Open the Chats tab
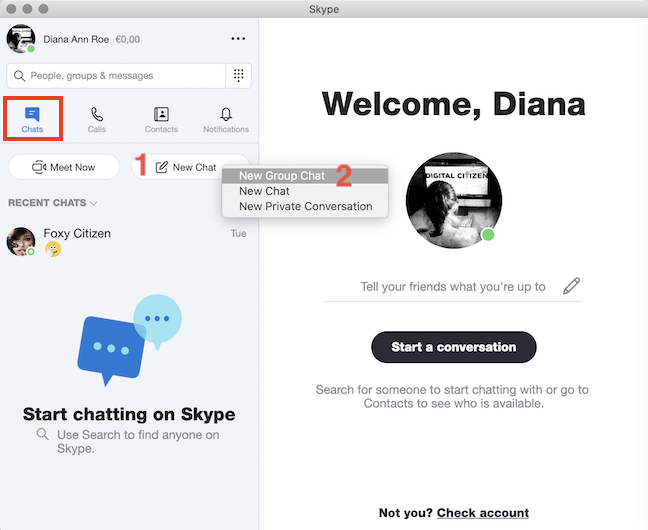Image resolution: width=648 pixels, height=530 pixels. click(x=32, y=119)
